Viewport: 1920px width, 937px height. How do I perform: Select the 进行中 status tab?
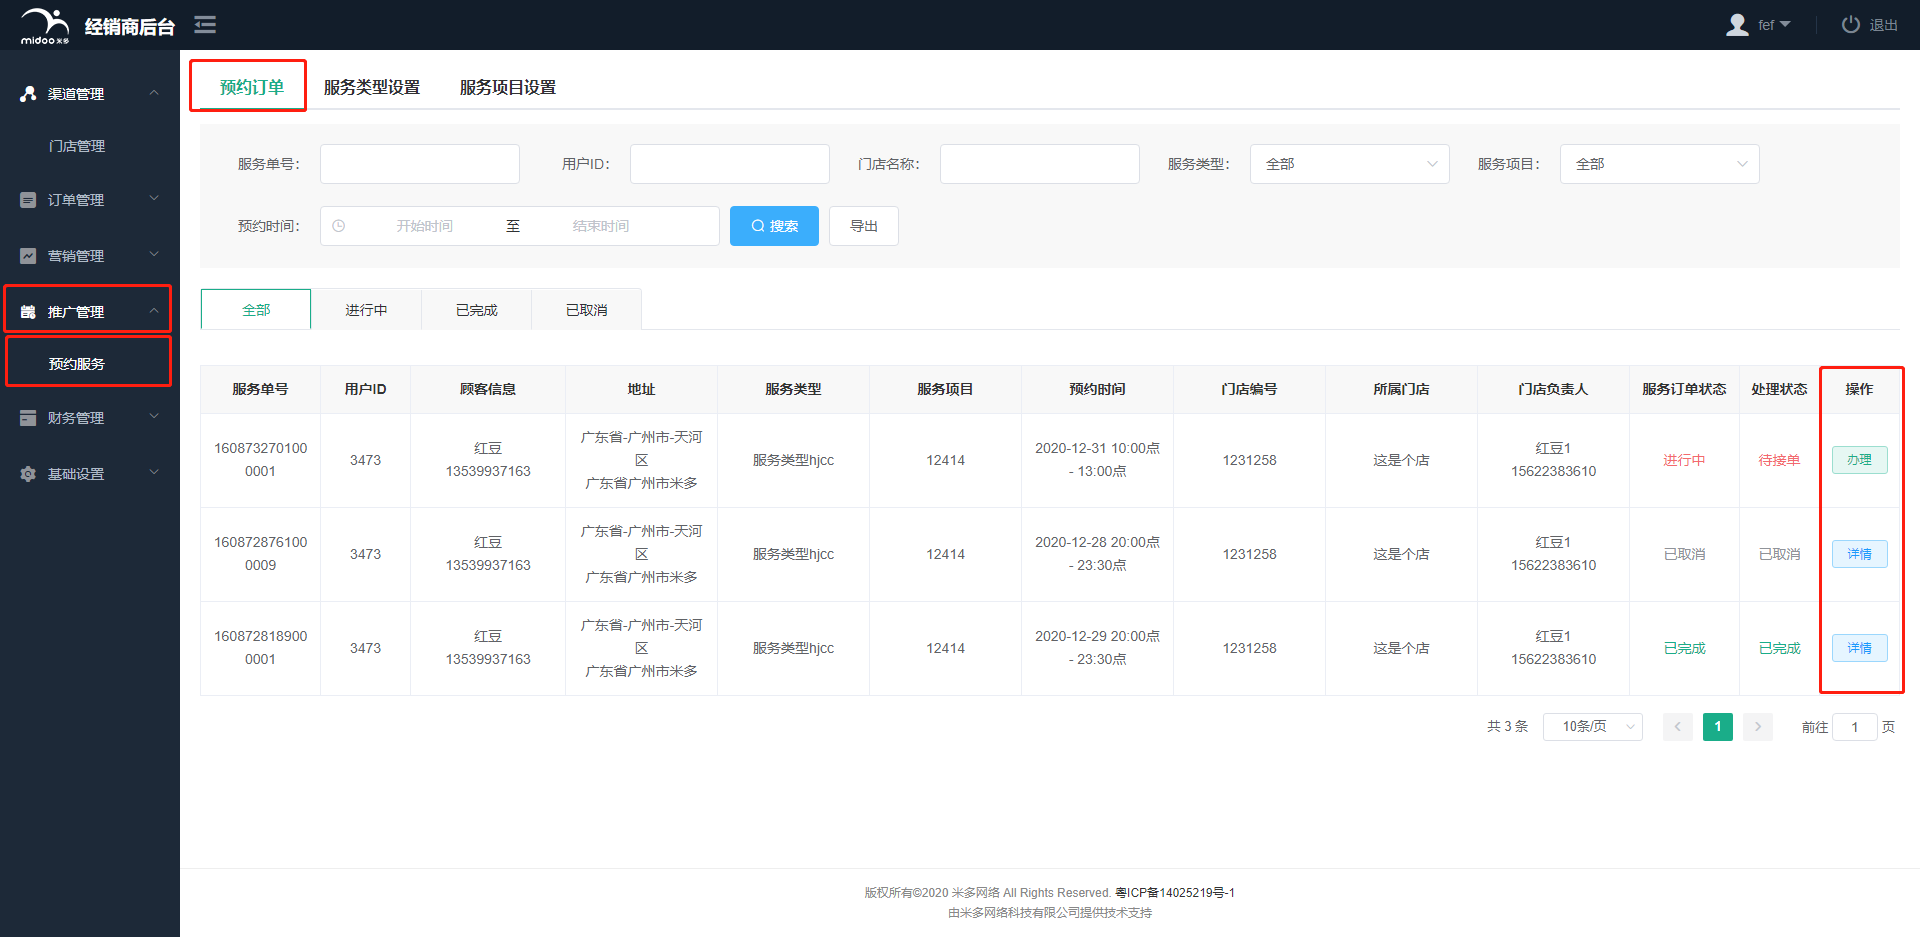point(366,310)
